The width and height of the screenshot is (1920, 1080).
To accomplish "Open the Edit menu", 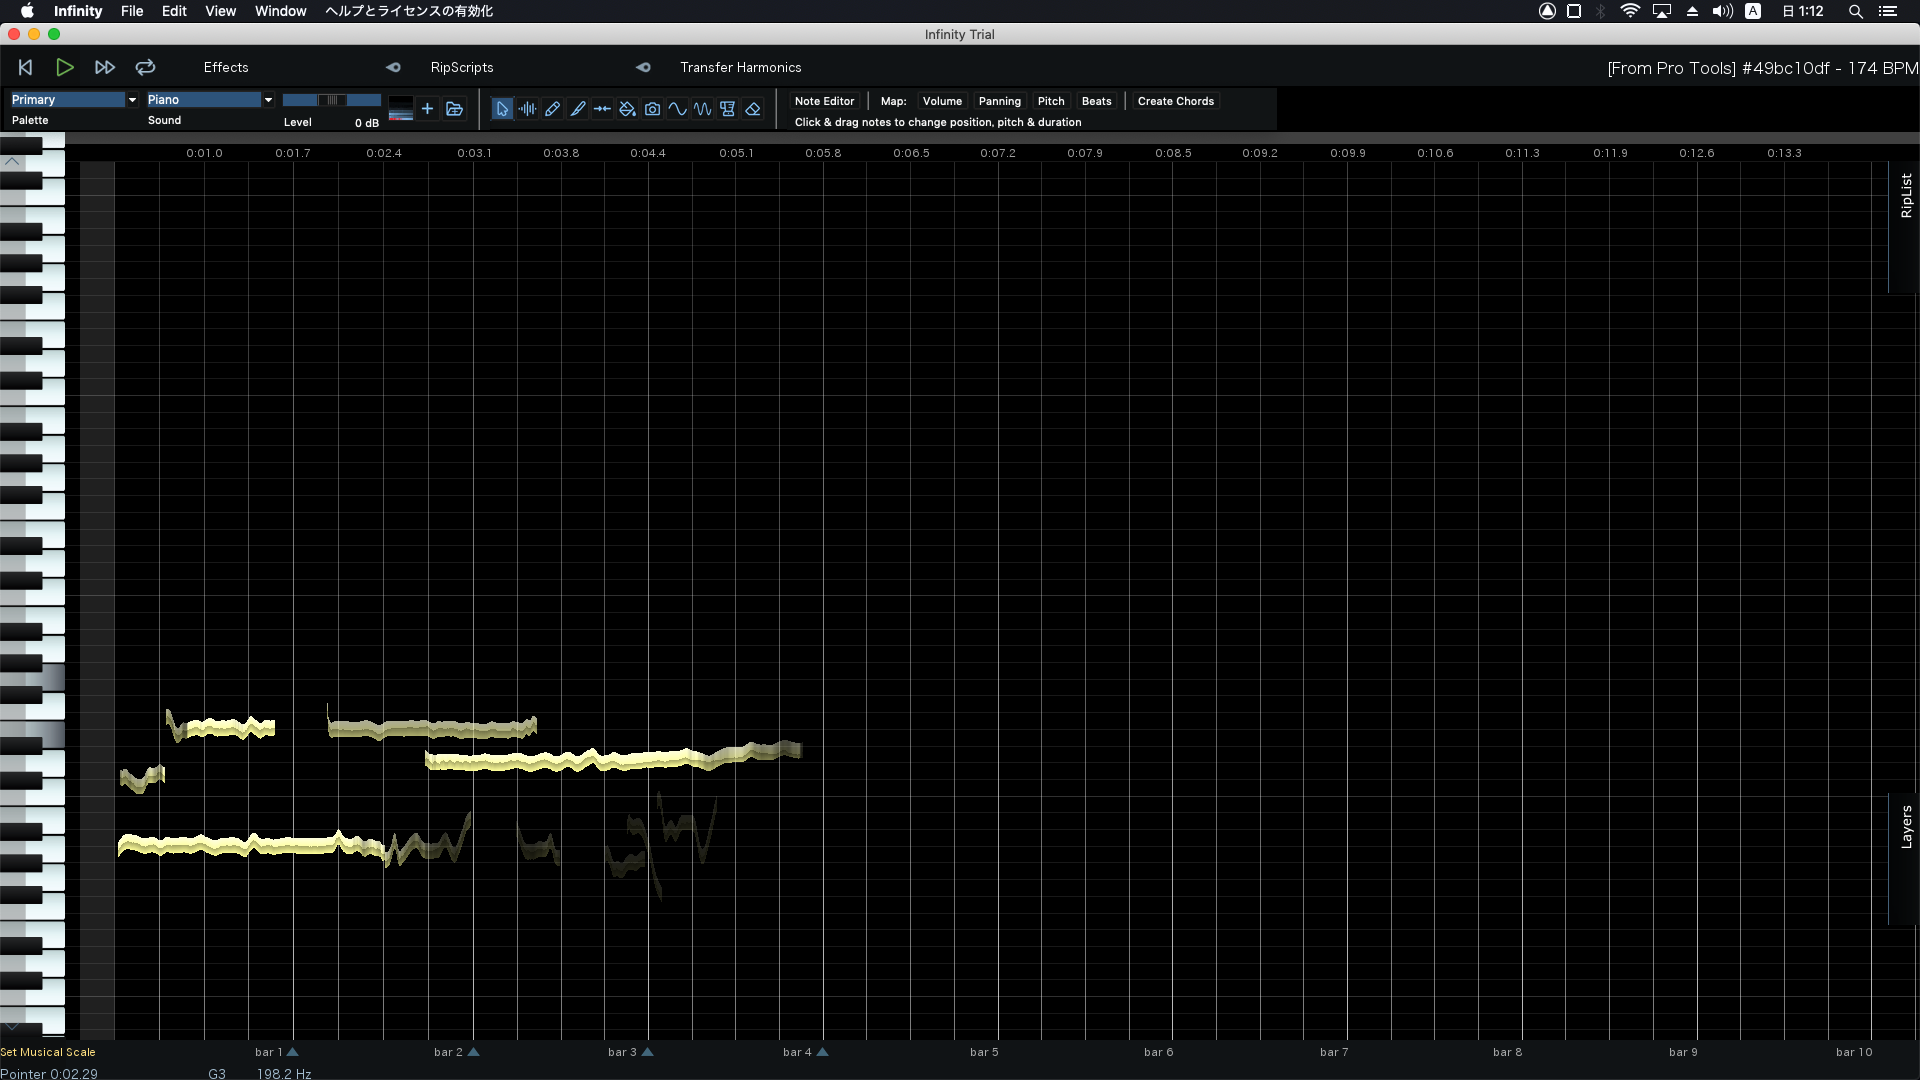I will 174,11.
